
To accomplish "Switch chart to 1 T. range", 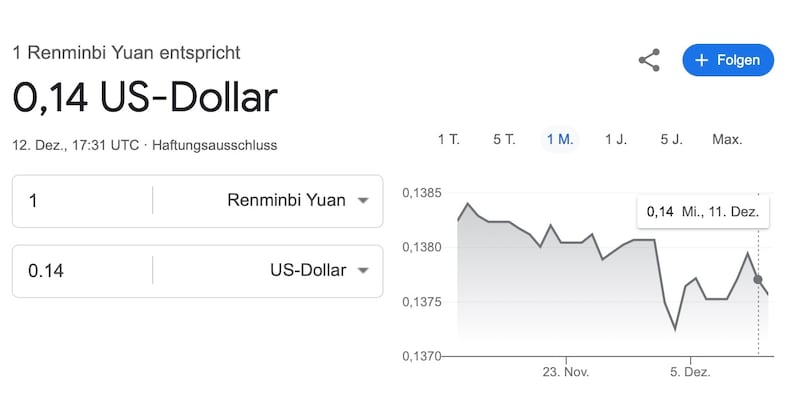I will pos(448,139).
